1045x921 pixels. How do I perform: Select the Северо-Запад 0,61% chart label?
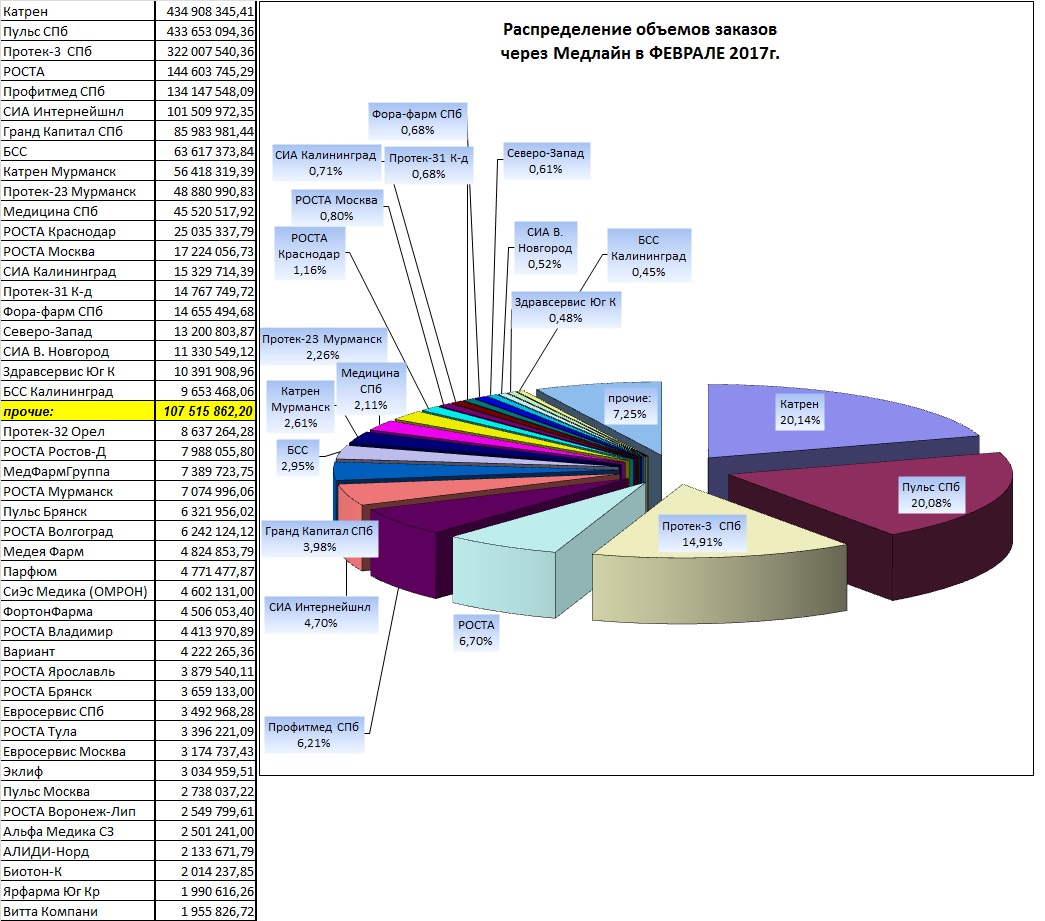[x=546, y=161]
